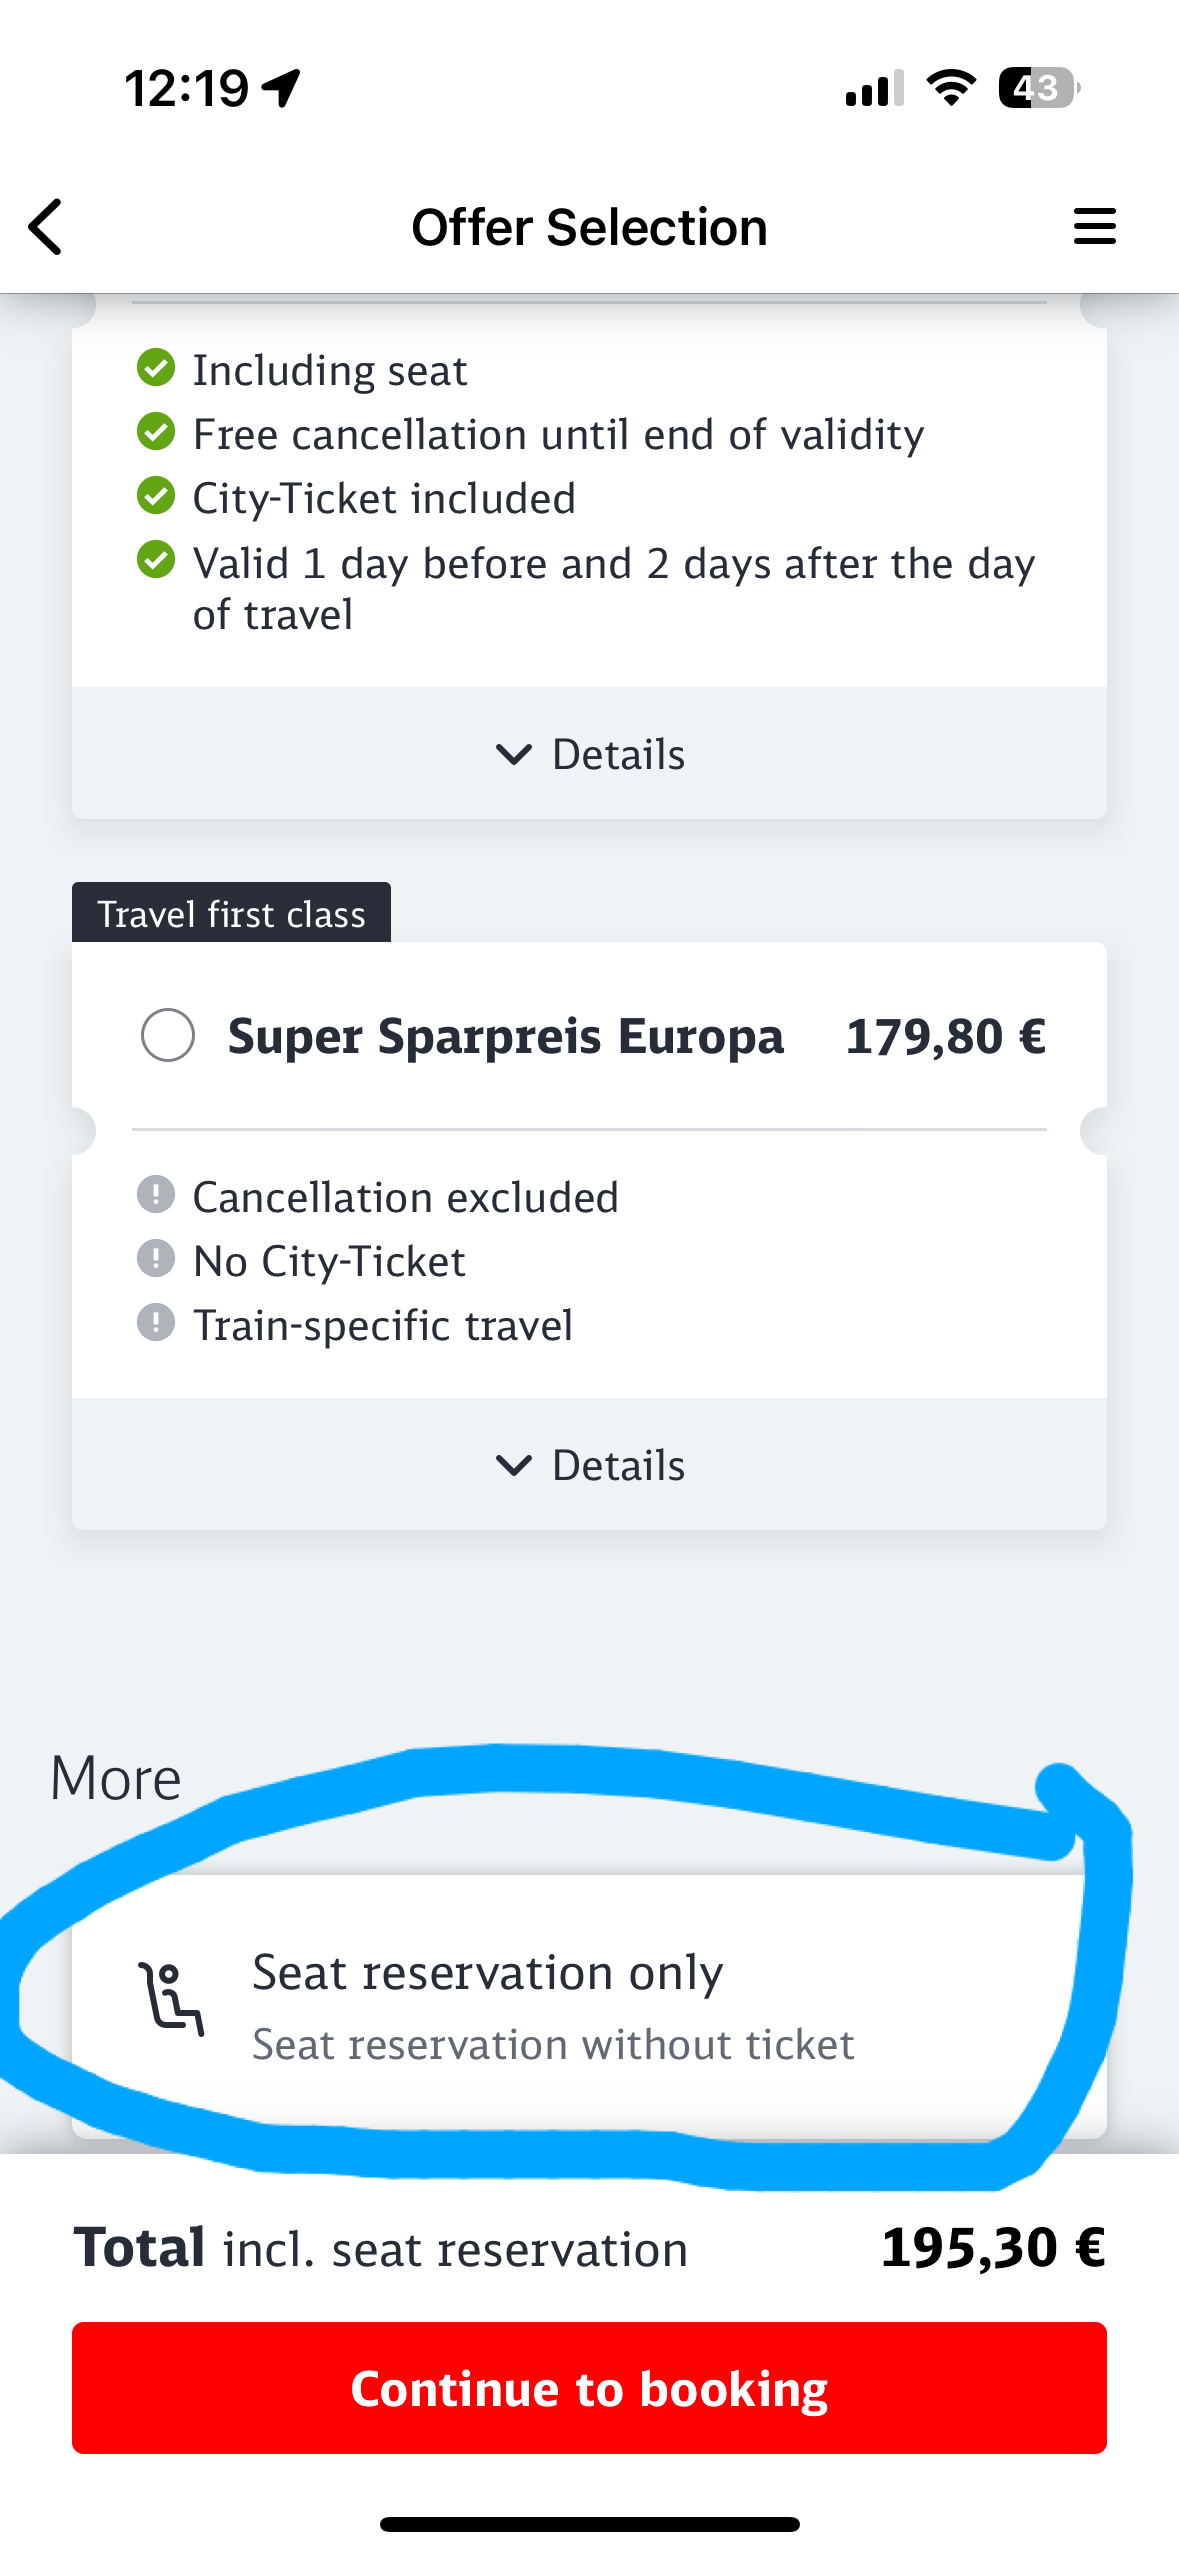This screenshot has width=1179, height=2556.
Task: Tap the grey warning icon for Cancellation excluded
Action: (x=156, y=1194)
